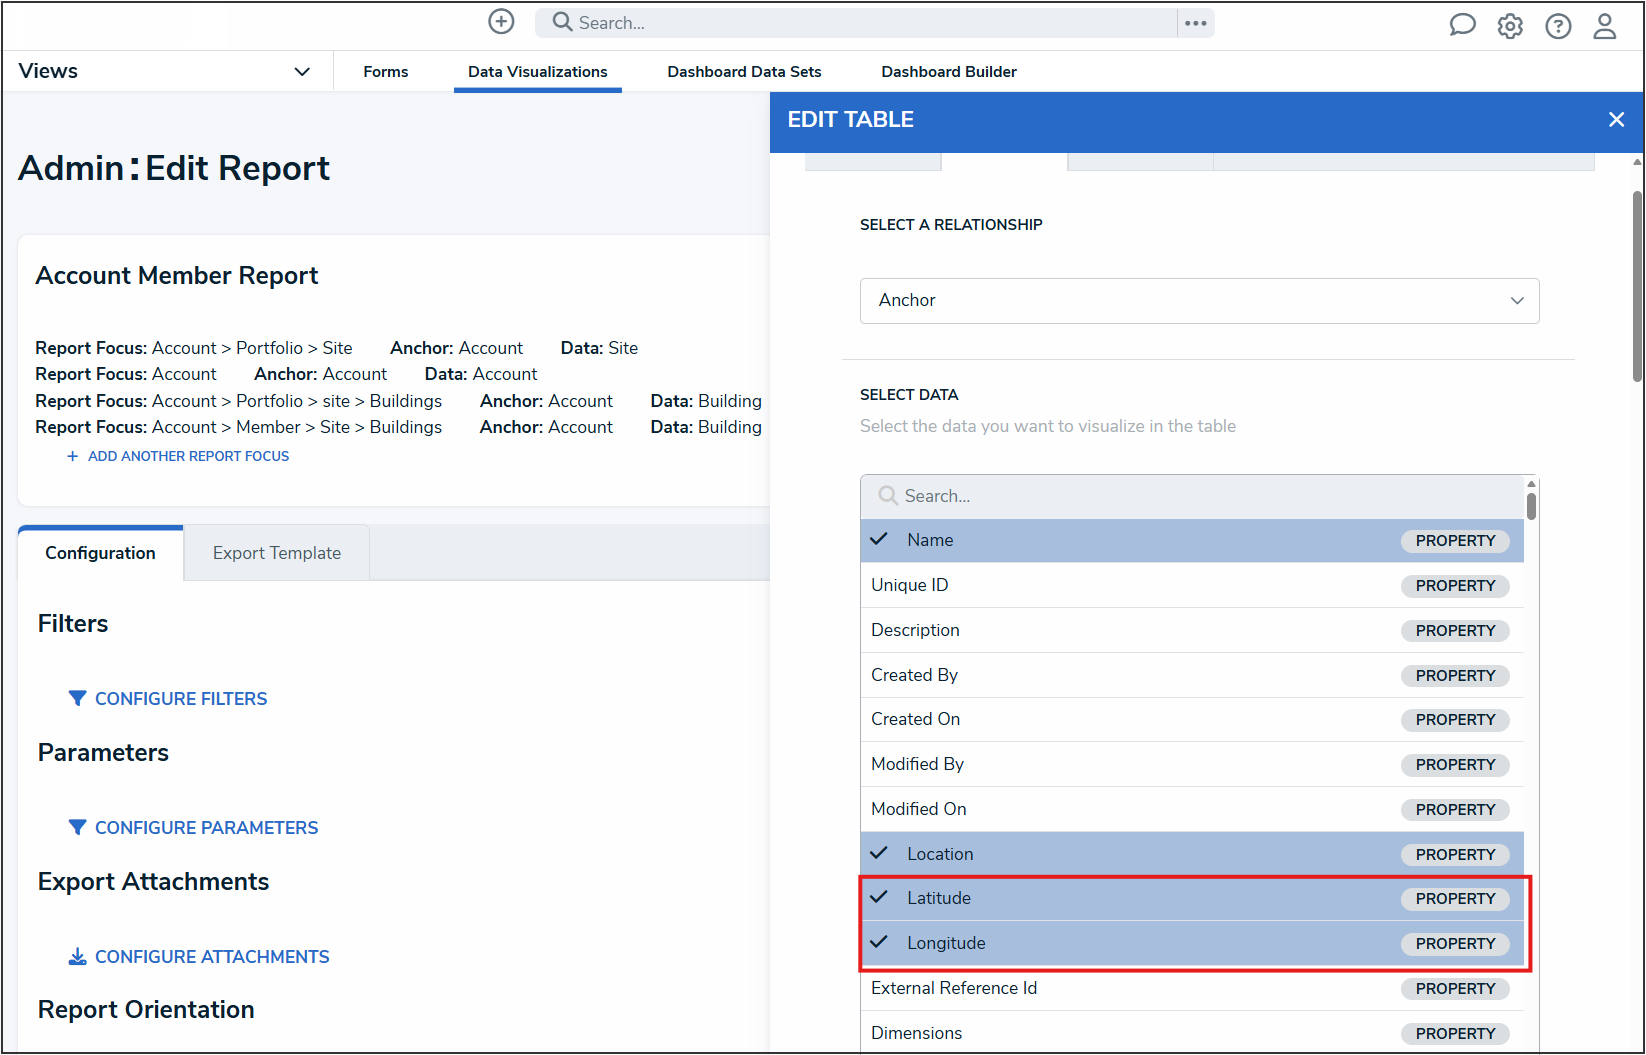Switch to the Export Template tab
1646x1055 pixels.
coord(276,553)
